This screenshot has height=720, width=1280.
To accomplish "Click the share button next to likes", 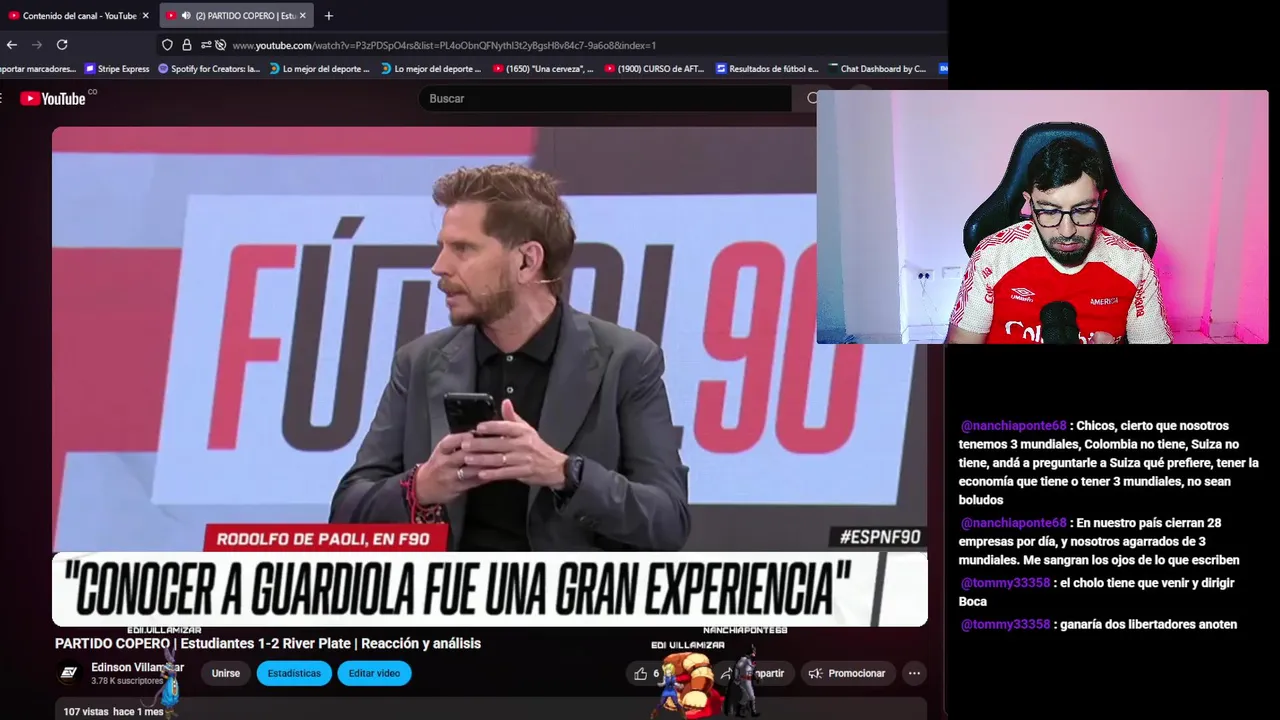I will [x=755, y=673].
